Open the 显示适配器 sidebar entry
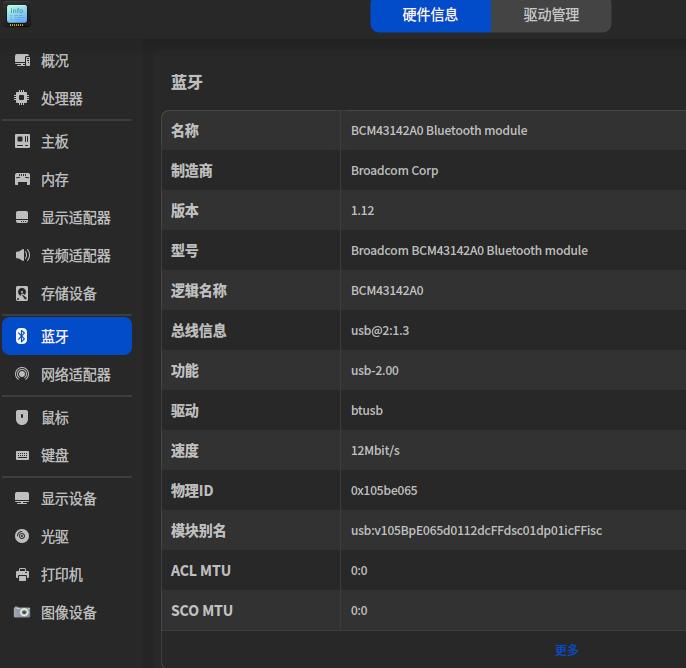686x668 pixels. (x=67, y=217)
